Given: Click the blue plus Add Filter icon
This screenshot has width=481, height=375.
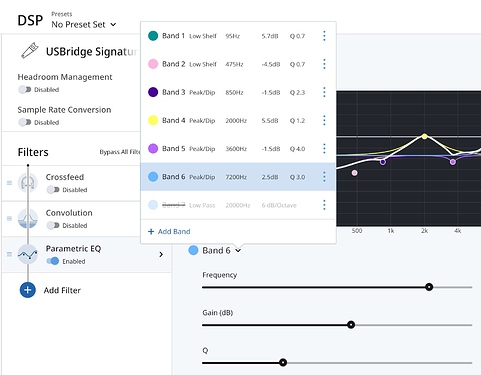Looking at the screenshot, I should pos(28,290).
